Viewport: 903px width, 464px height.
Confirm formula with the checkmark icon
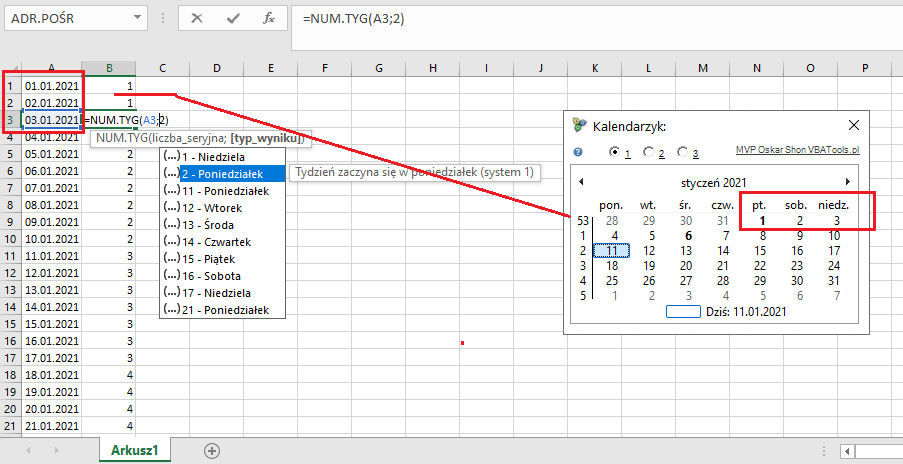(x=233, y=18)
